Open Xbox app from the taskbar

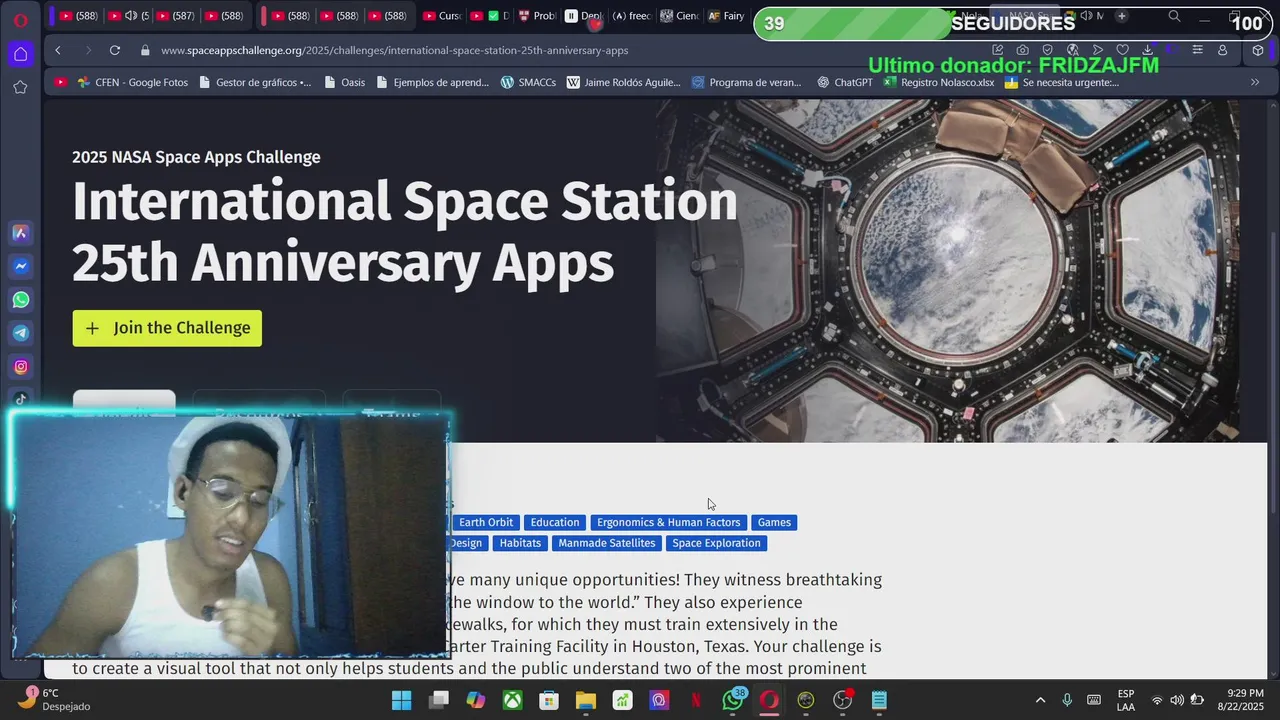click(512, 700)
